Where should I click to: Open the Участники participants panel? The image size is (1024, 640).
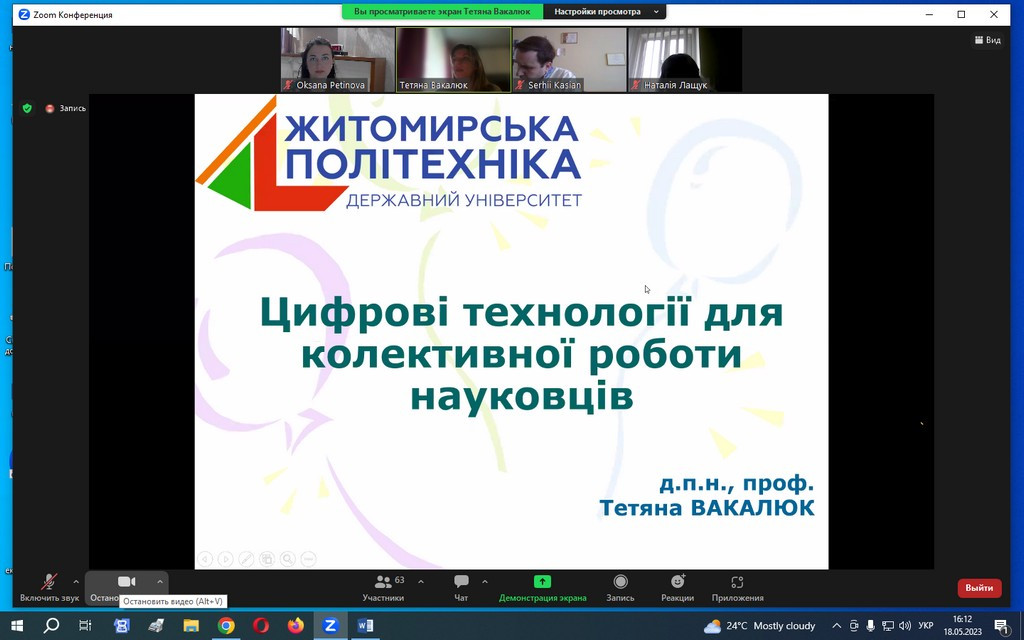383,587
